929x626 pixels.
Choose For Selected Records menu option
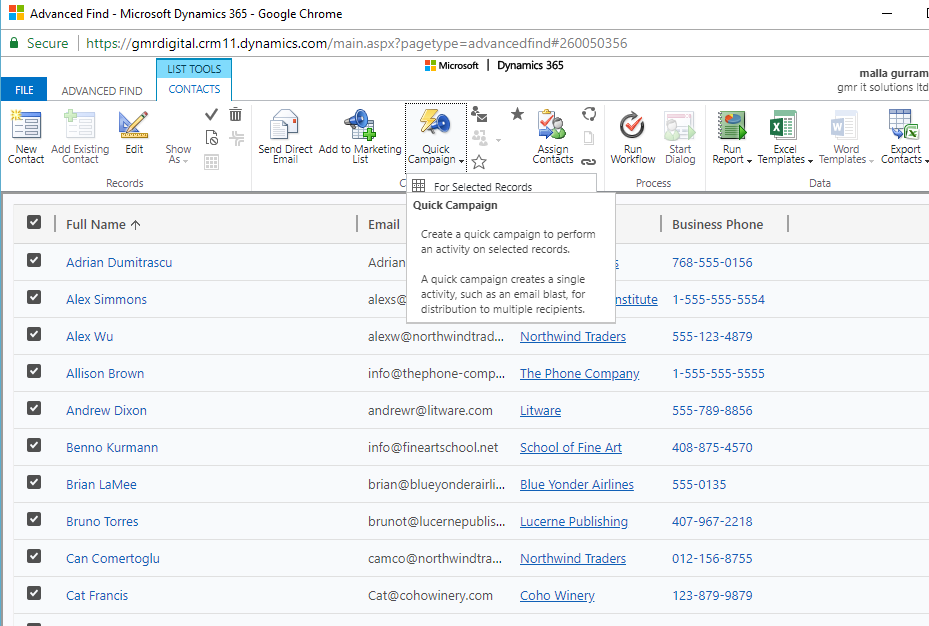pos(501,186)
